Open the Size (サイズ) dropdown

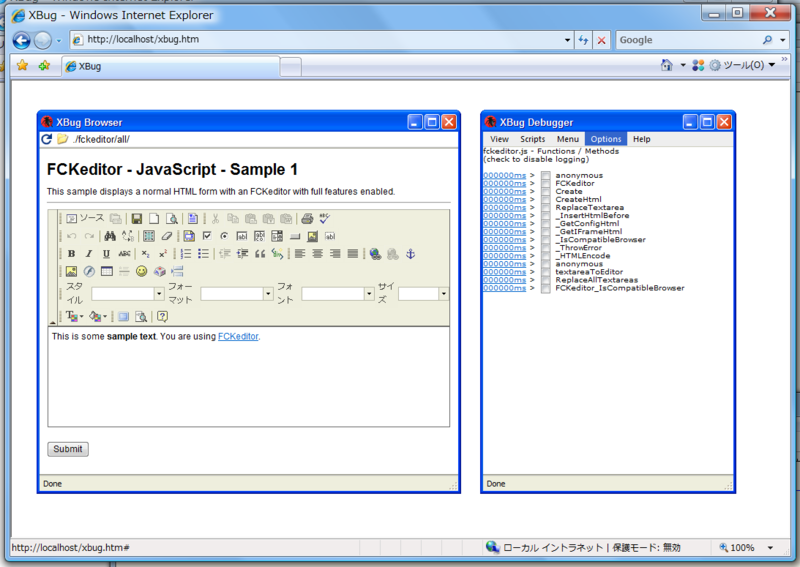click(x=443, y=293)
